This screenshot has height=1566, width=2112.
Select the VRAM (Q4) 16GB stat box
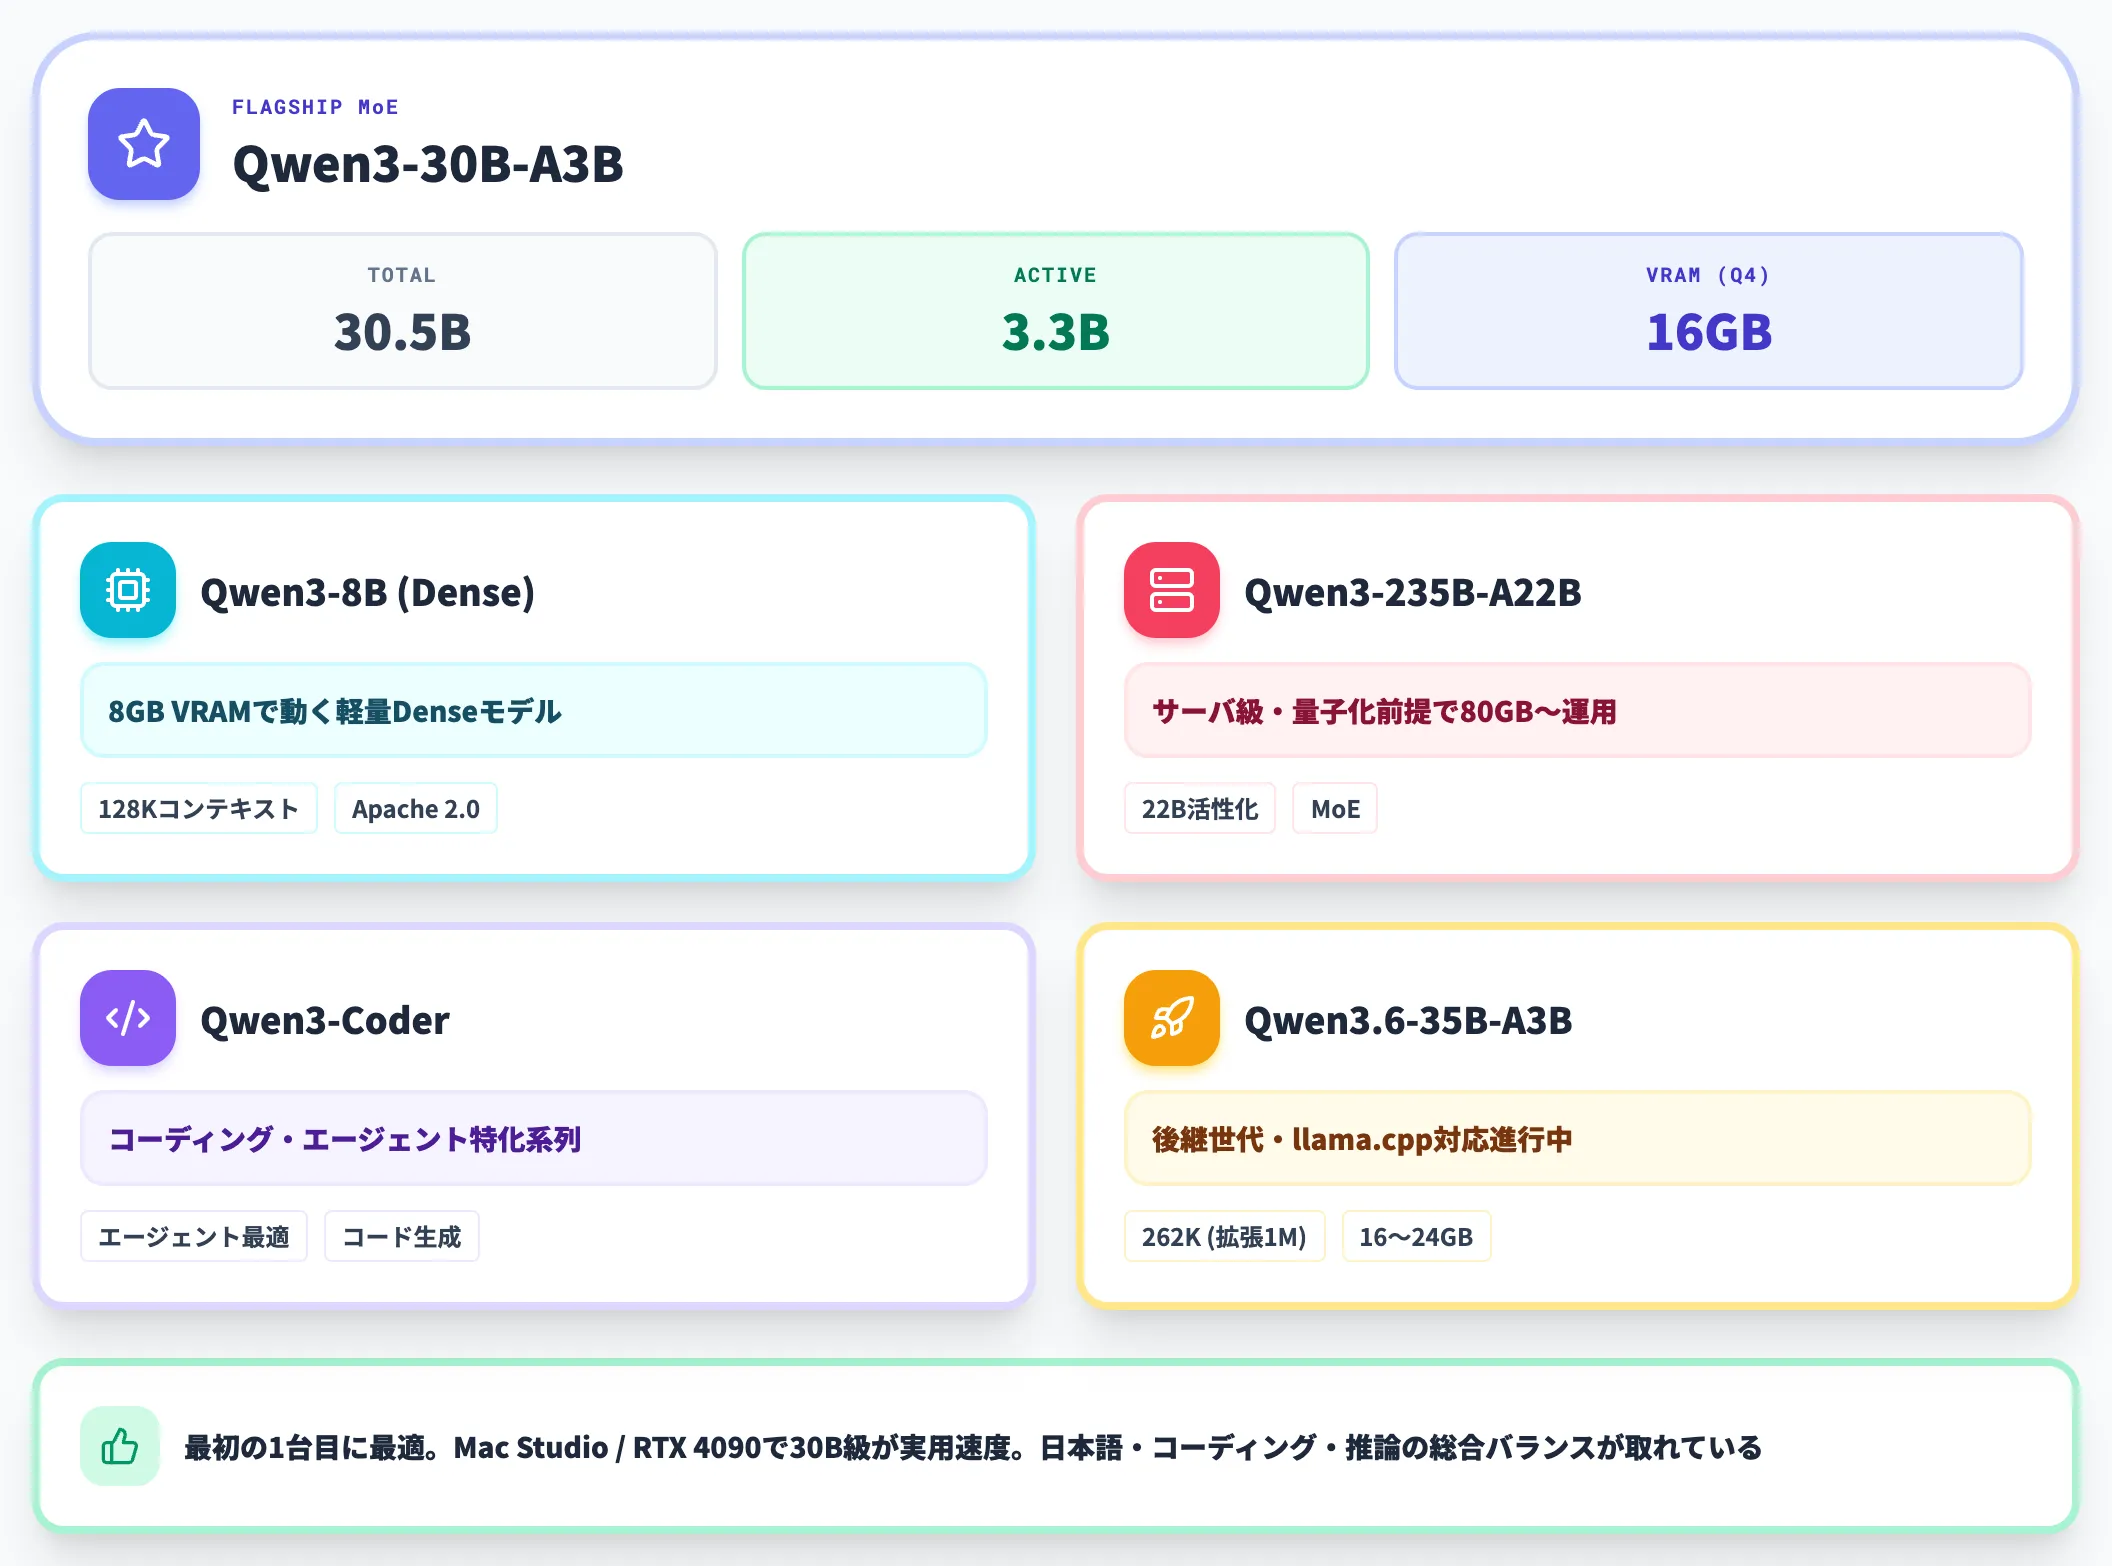(1709, 311)
